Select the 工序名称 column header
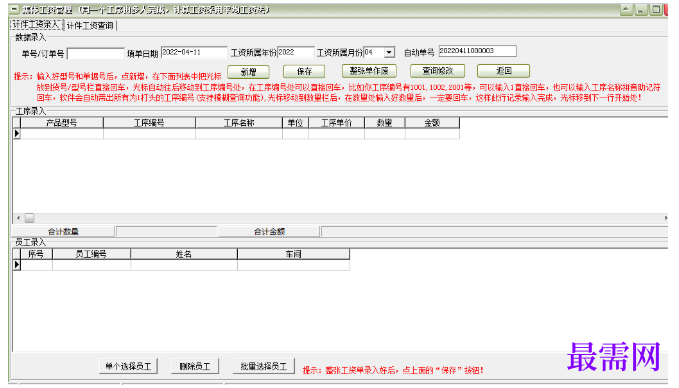679x388 pixels. 239,123
